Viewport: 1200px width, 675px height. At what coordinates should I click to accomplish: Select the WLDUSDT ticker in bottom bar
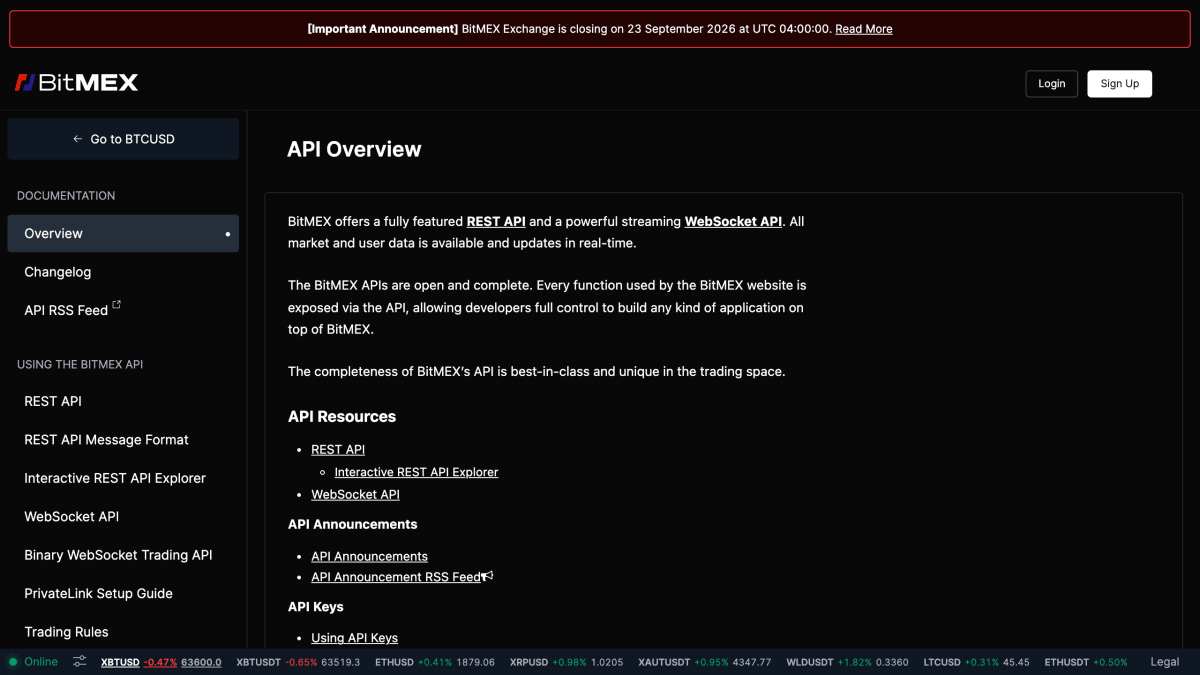(848, 662)
